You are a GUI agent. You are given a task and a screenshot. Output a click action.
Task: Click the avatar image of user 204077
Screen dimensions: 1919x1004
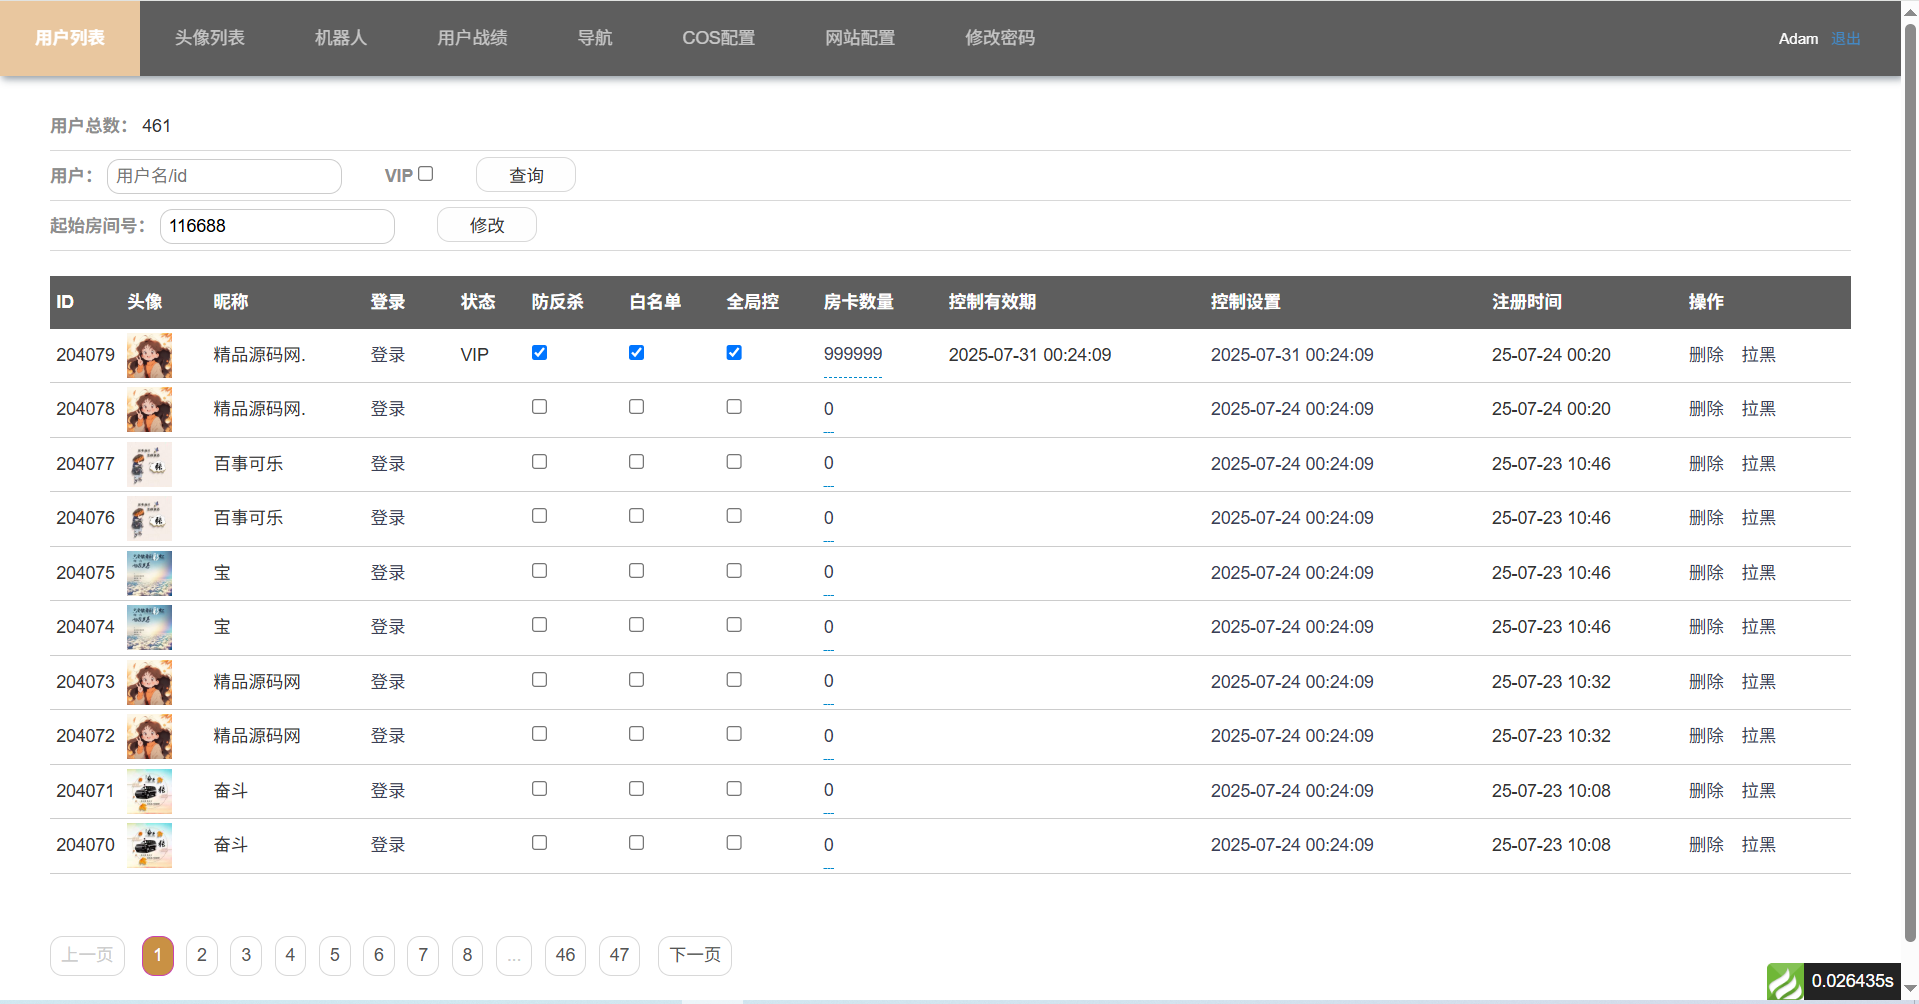point(149,464)
